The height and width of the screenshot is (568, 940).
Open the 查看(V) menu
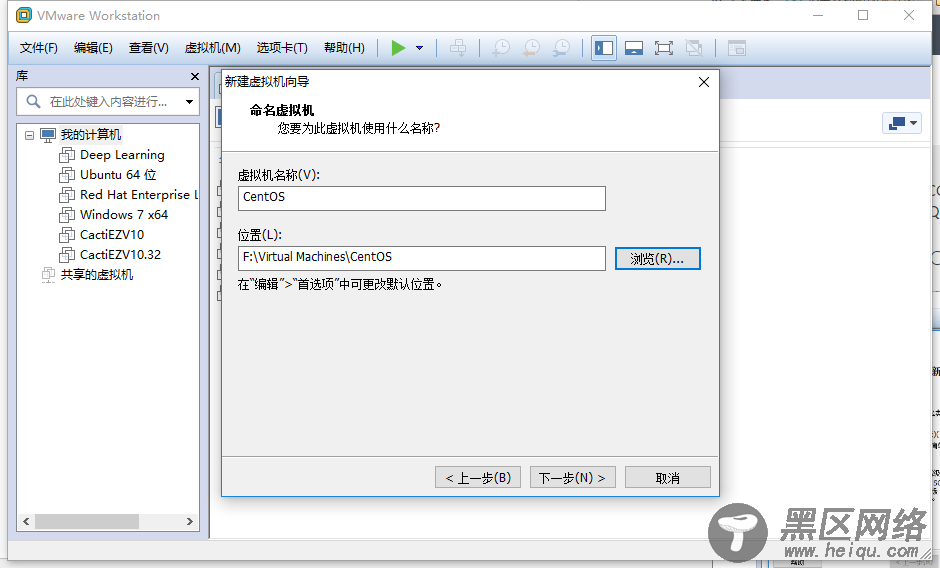pos(148,48)
